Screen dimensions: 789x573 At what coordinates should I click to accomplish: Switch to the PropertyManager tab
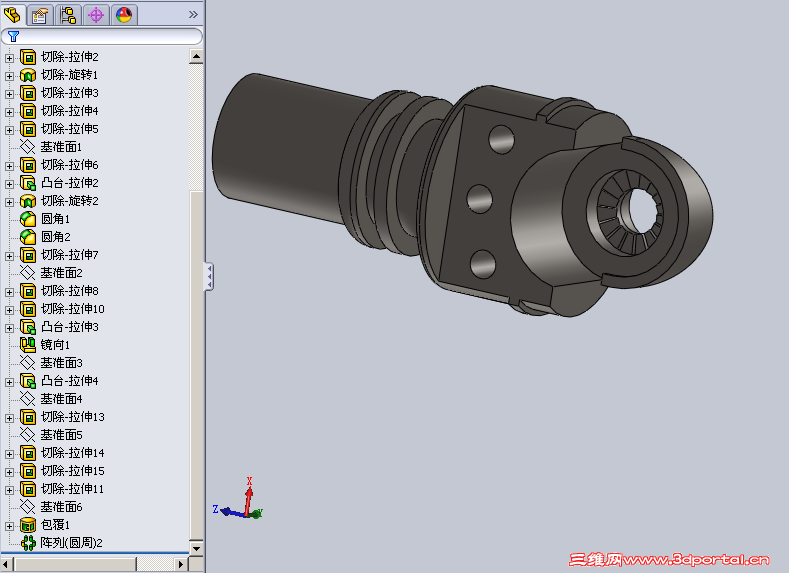(x=40, y=15)
